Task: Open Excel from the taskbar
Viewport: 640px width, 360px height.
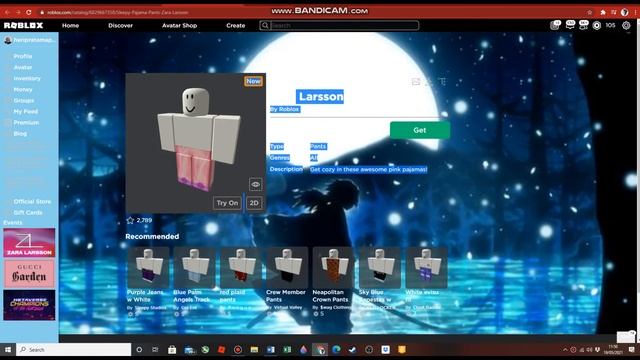Action: pyautogui.click(x=287, y=349)
